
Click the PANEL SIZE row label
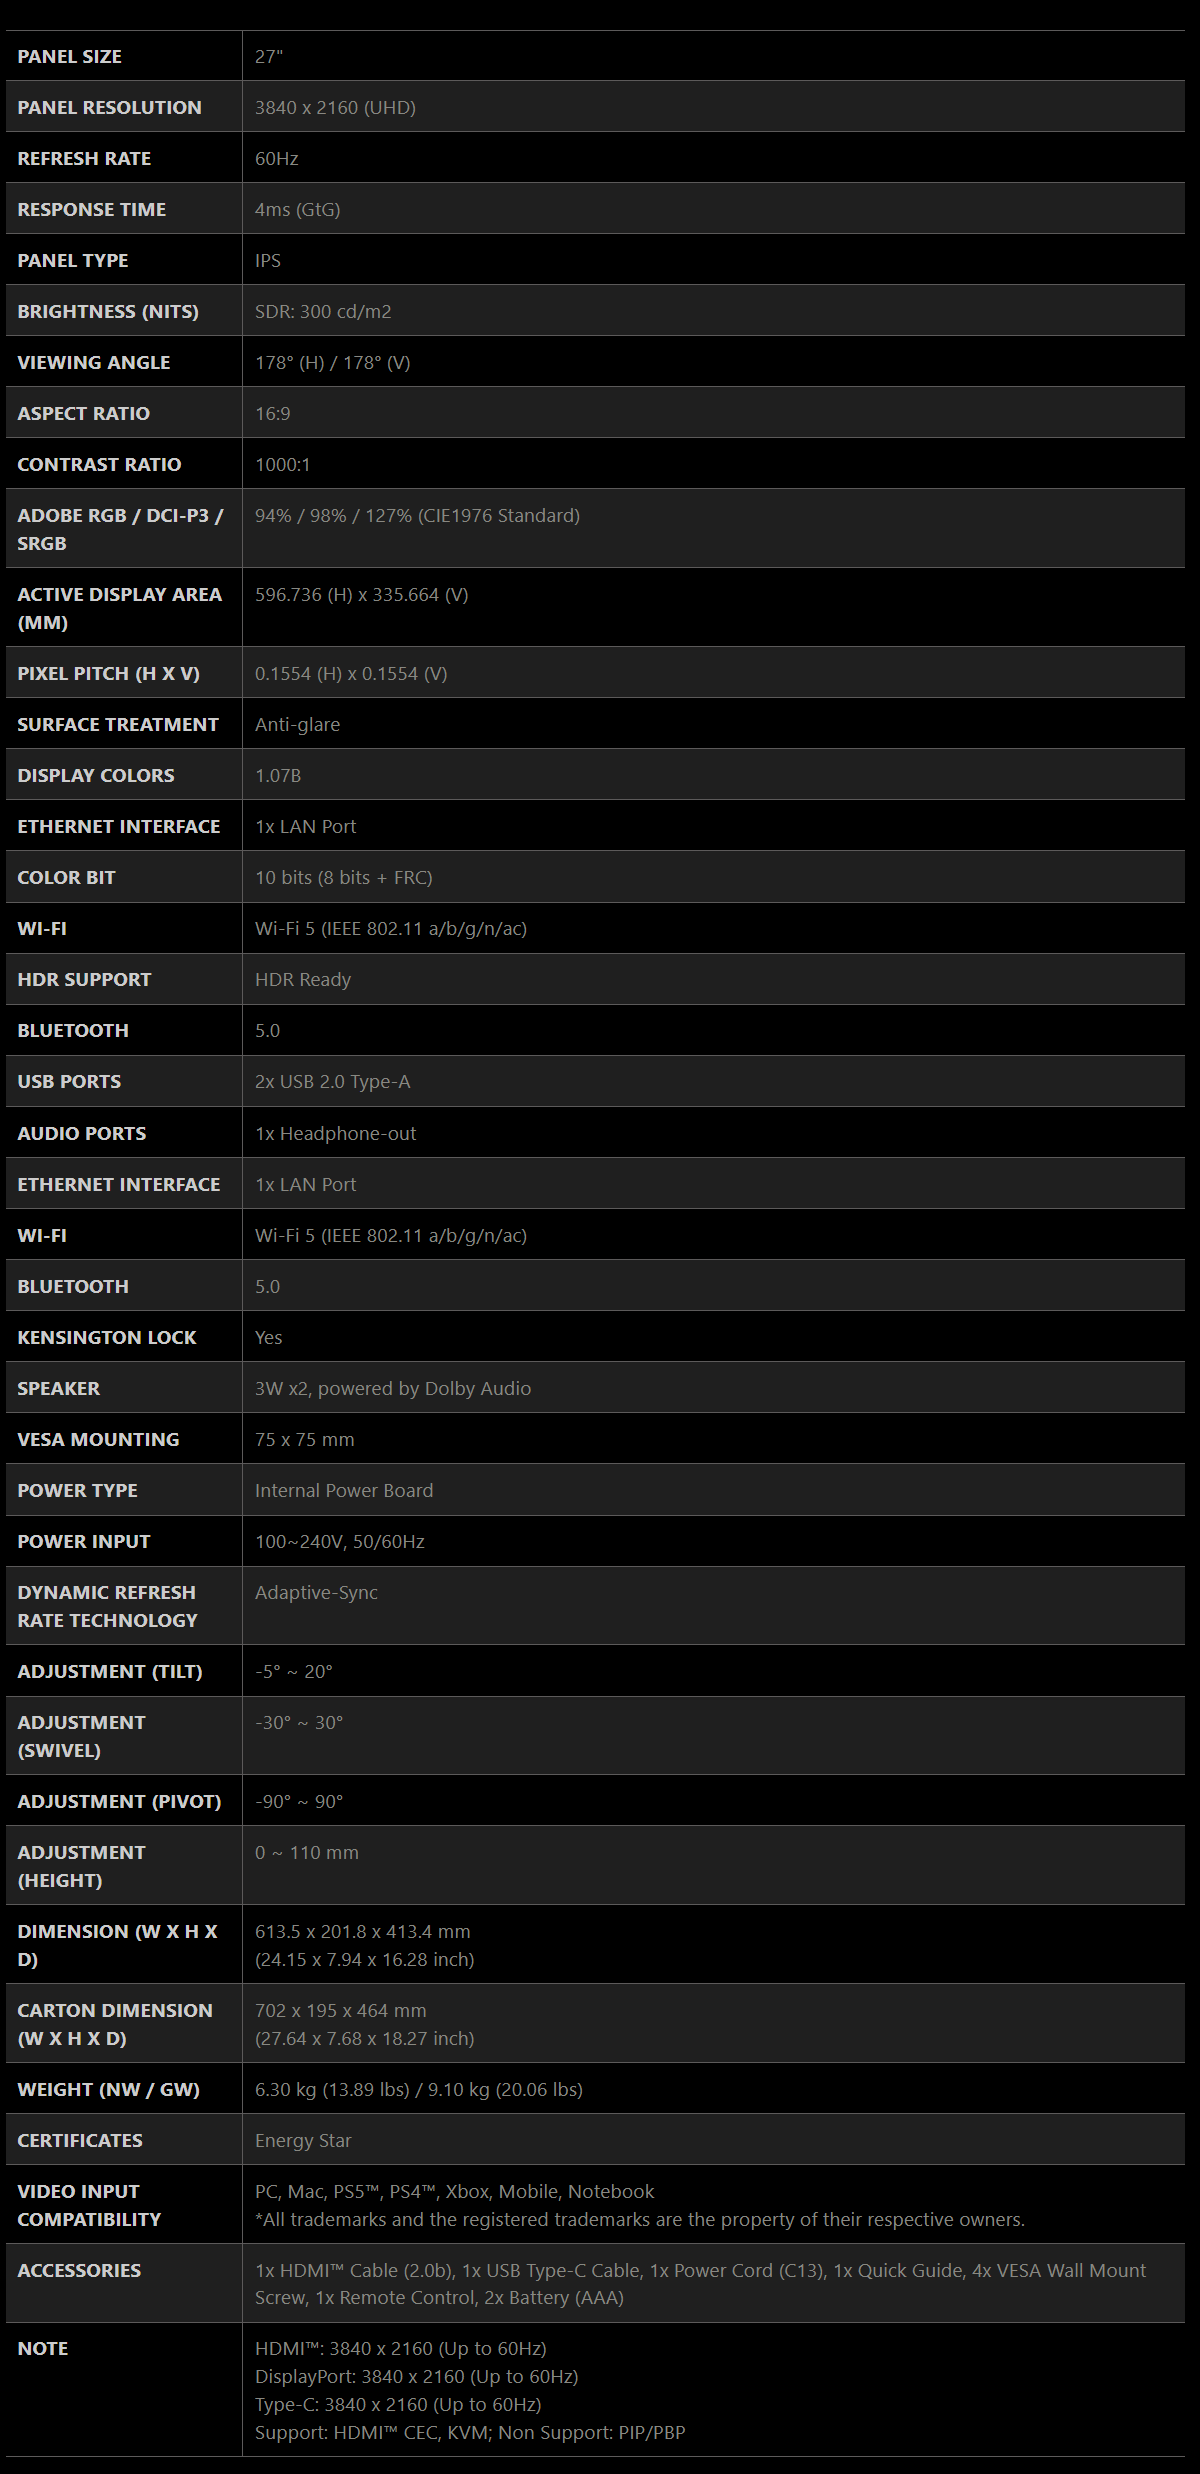pos(69,56)
